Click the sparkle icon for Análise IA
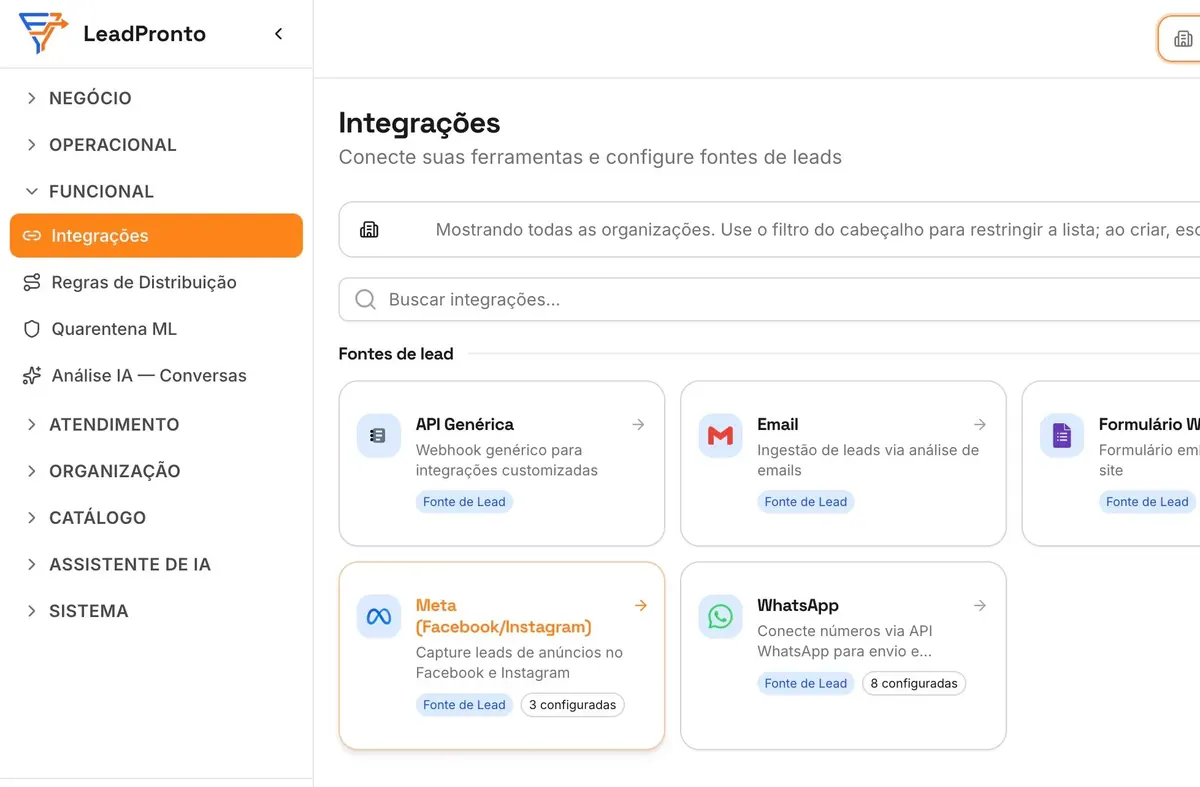The height and width of the screenshot is (787, 1200). (32, 376)
